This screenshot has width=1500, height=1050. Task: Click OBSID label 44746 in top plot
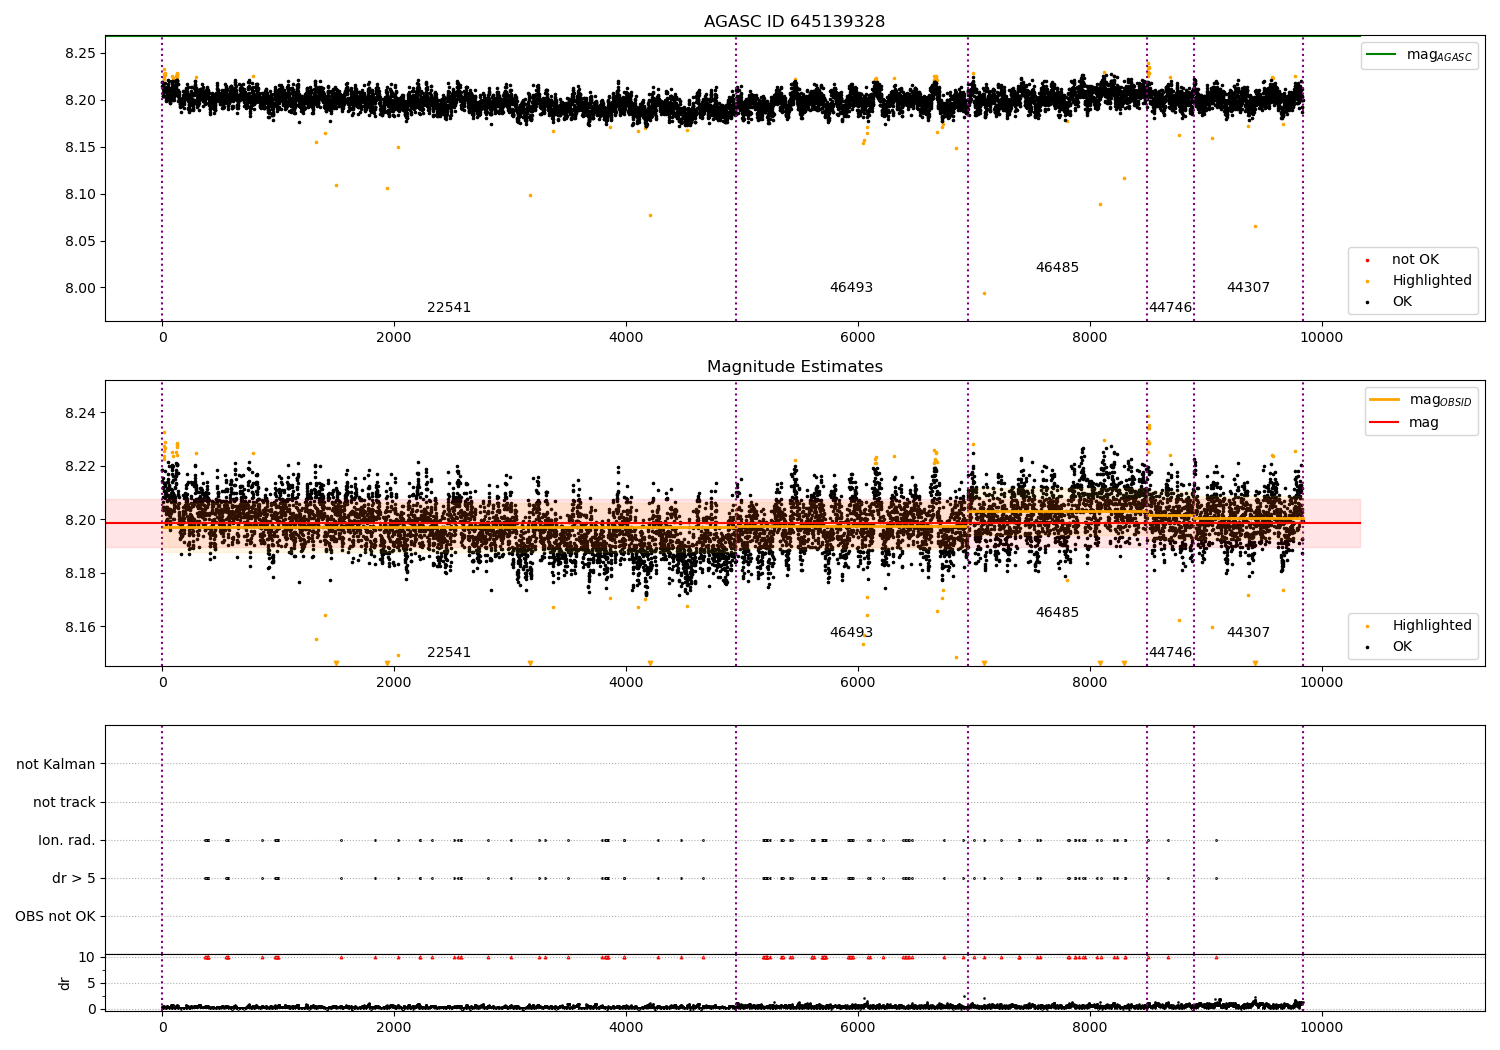pos(1170,308)
